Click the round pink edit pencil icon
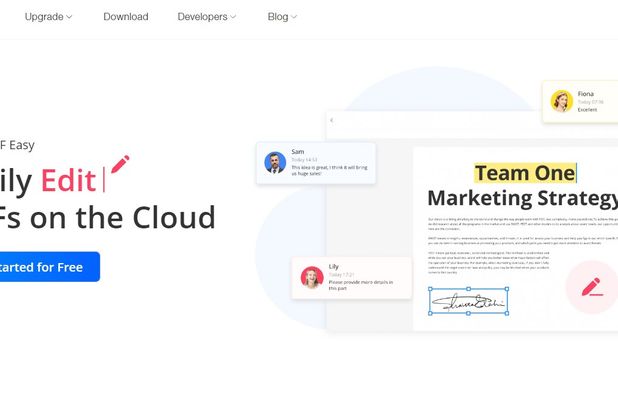This screenshot has height=394, width=618. pyautogui.click(x=592, y=287)
